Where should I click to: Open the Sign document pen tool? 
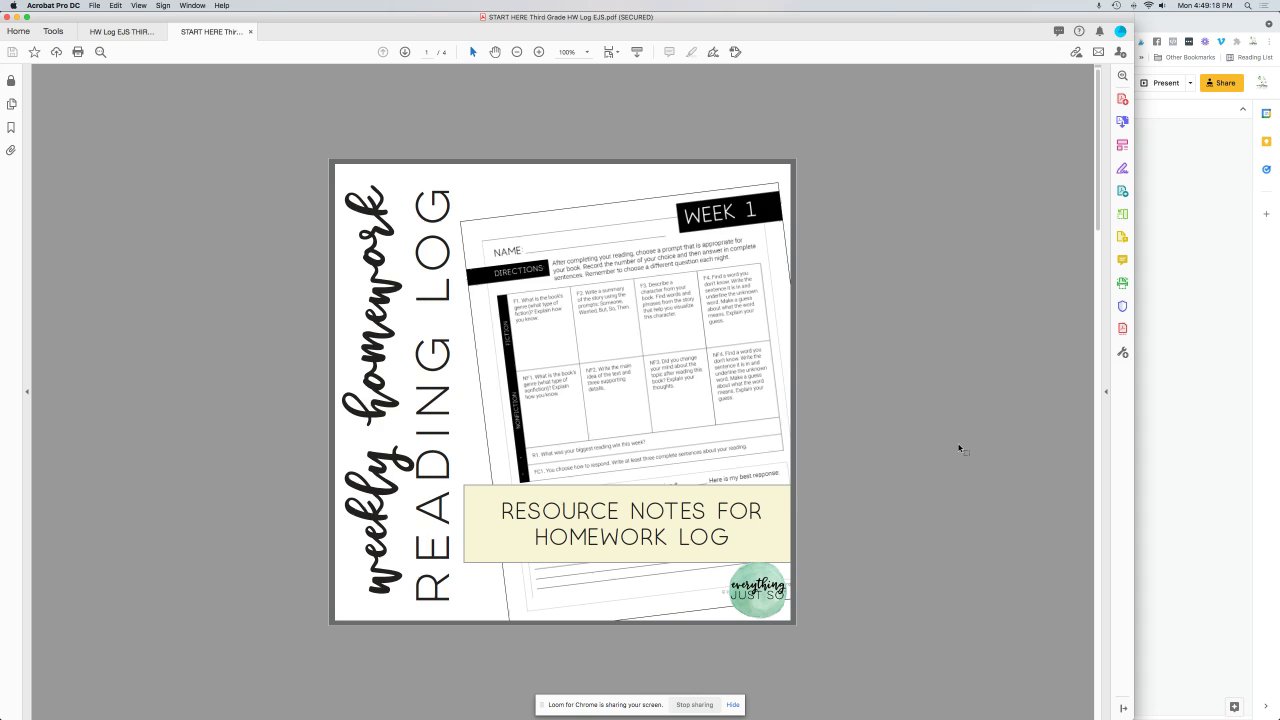(713, 52)
